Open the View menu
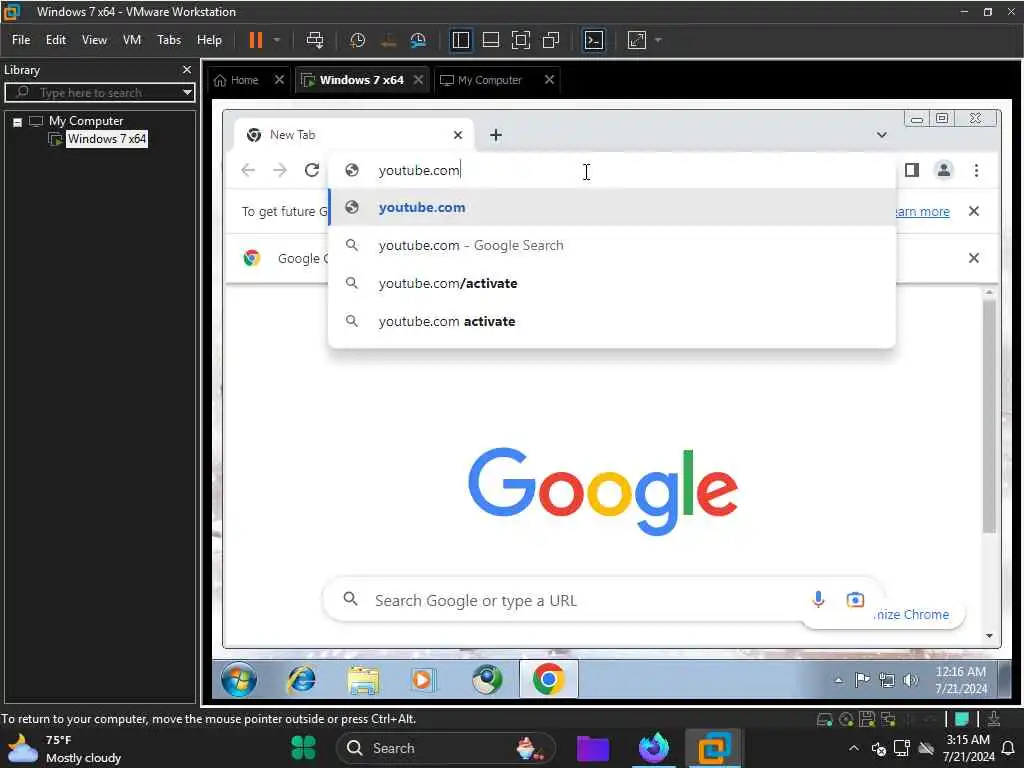Viewport: 1024px width, 768px height. pos(94,40)
